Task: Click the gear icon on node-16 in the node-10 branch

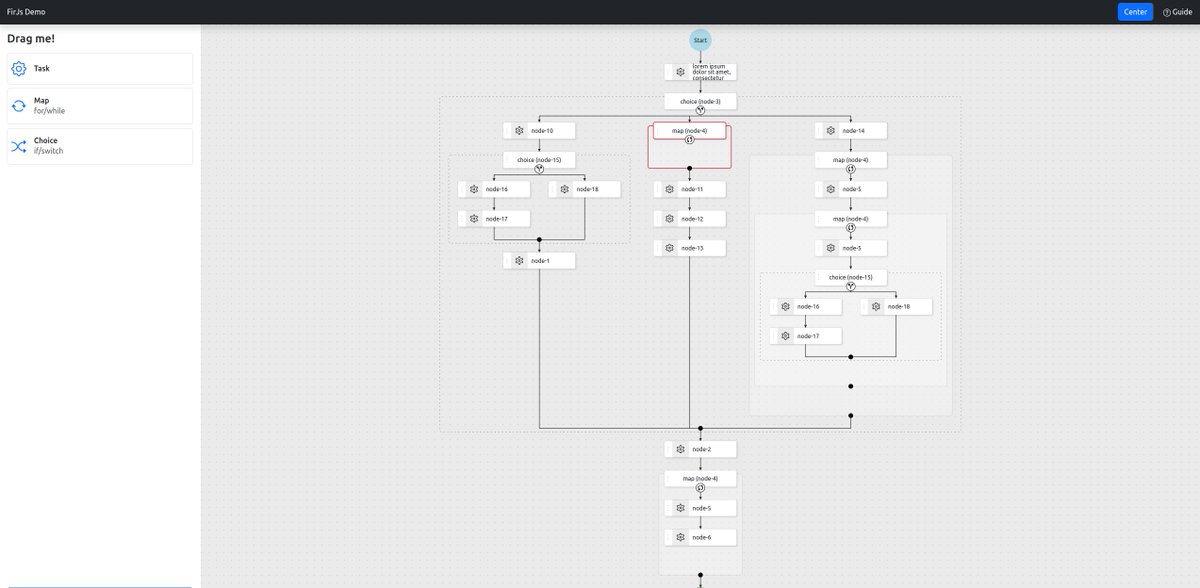Action: tap(474, 189)
